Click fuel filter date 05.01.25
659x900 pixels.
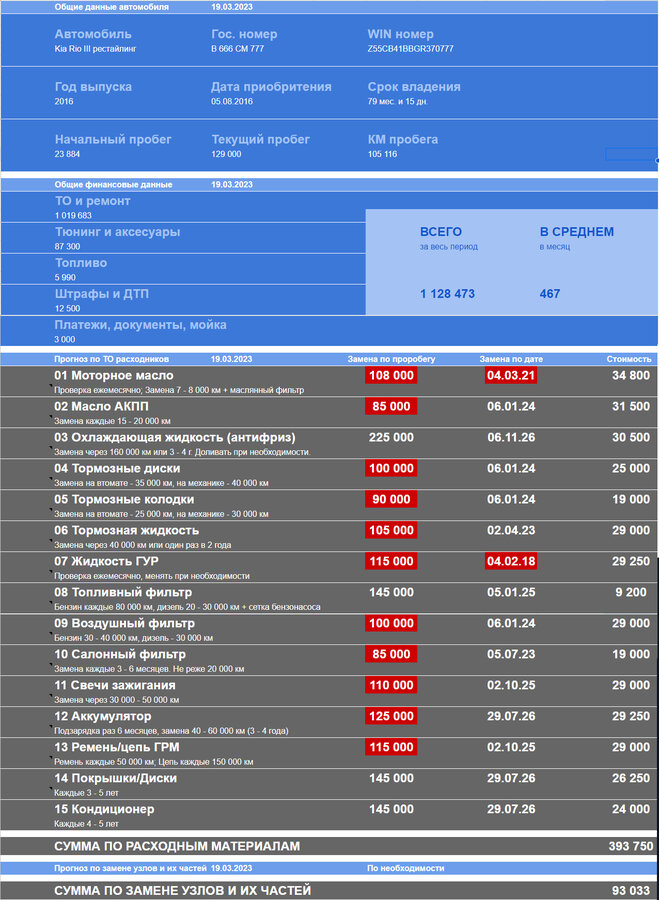(511, 592)
